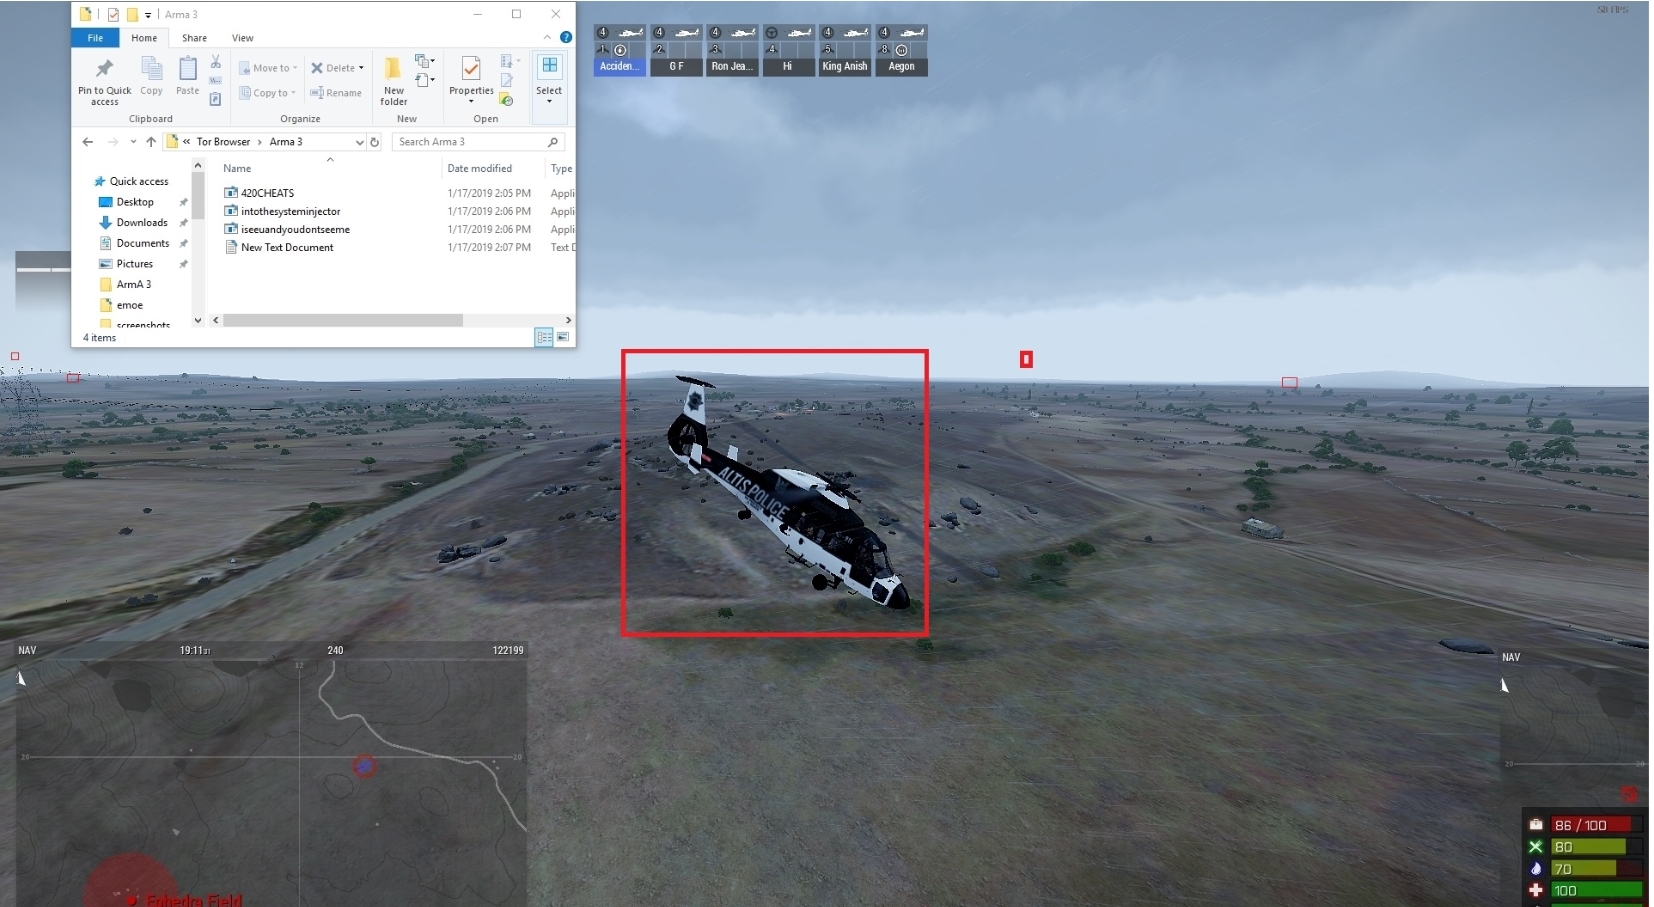Refresh the Arma 3 folder view
The width and height of the screenshot is (1654, 907).
click(375, 142)
